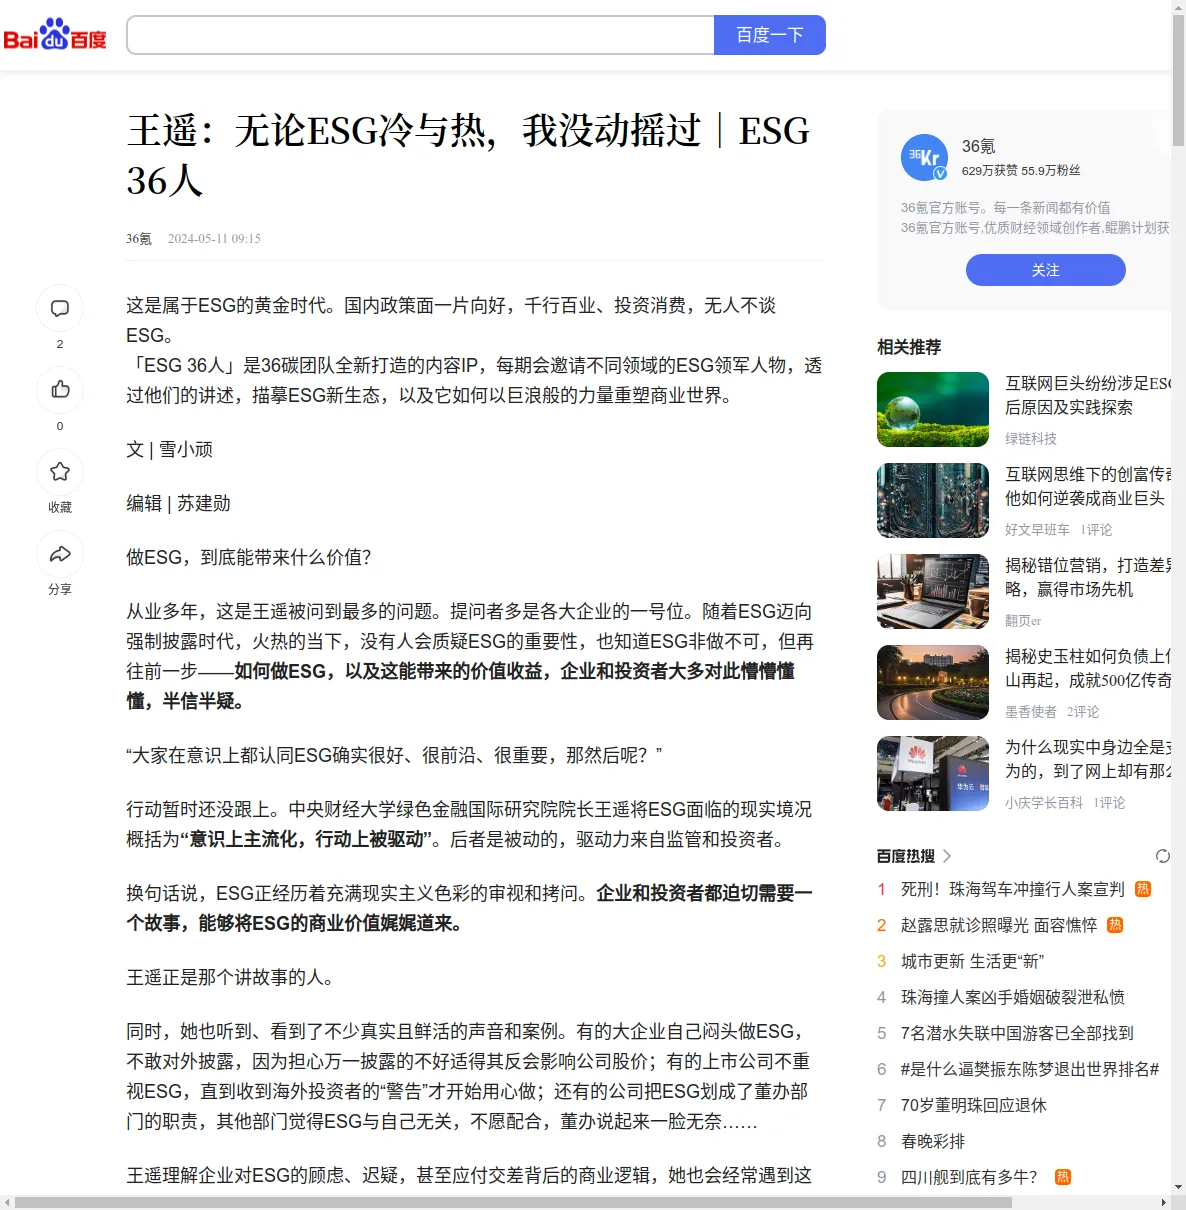This screenshot has width=1186, height=1210.
Task: Click the翻页er source label
Action: tap(1023, 621)
